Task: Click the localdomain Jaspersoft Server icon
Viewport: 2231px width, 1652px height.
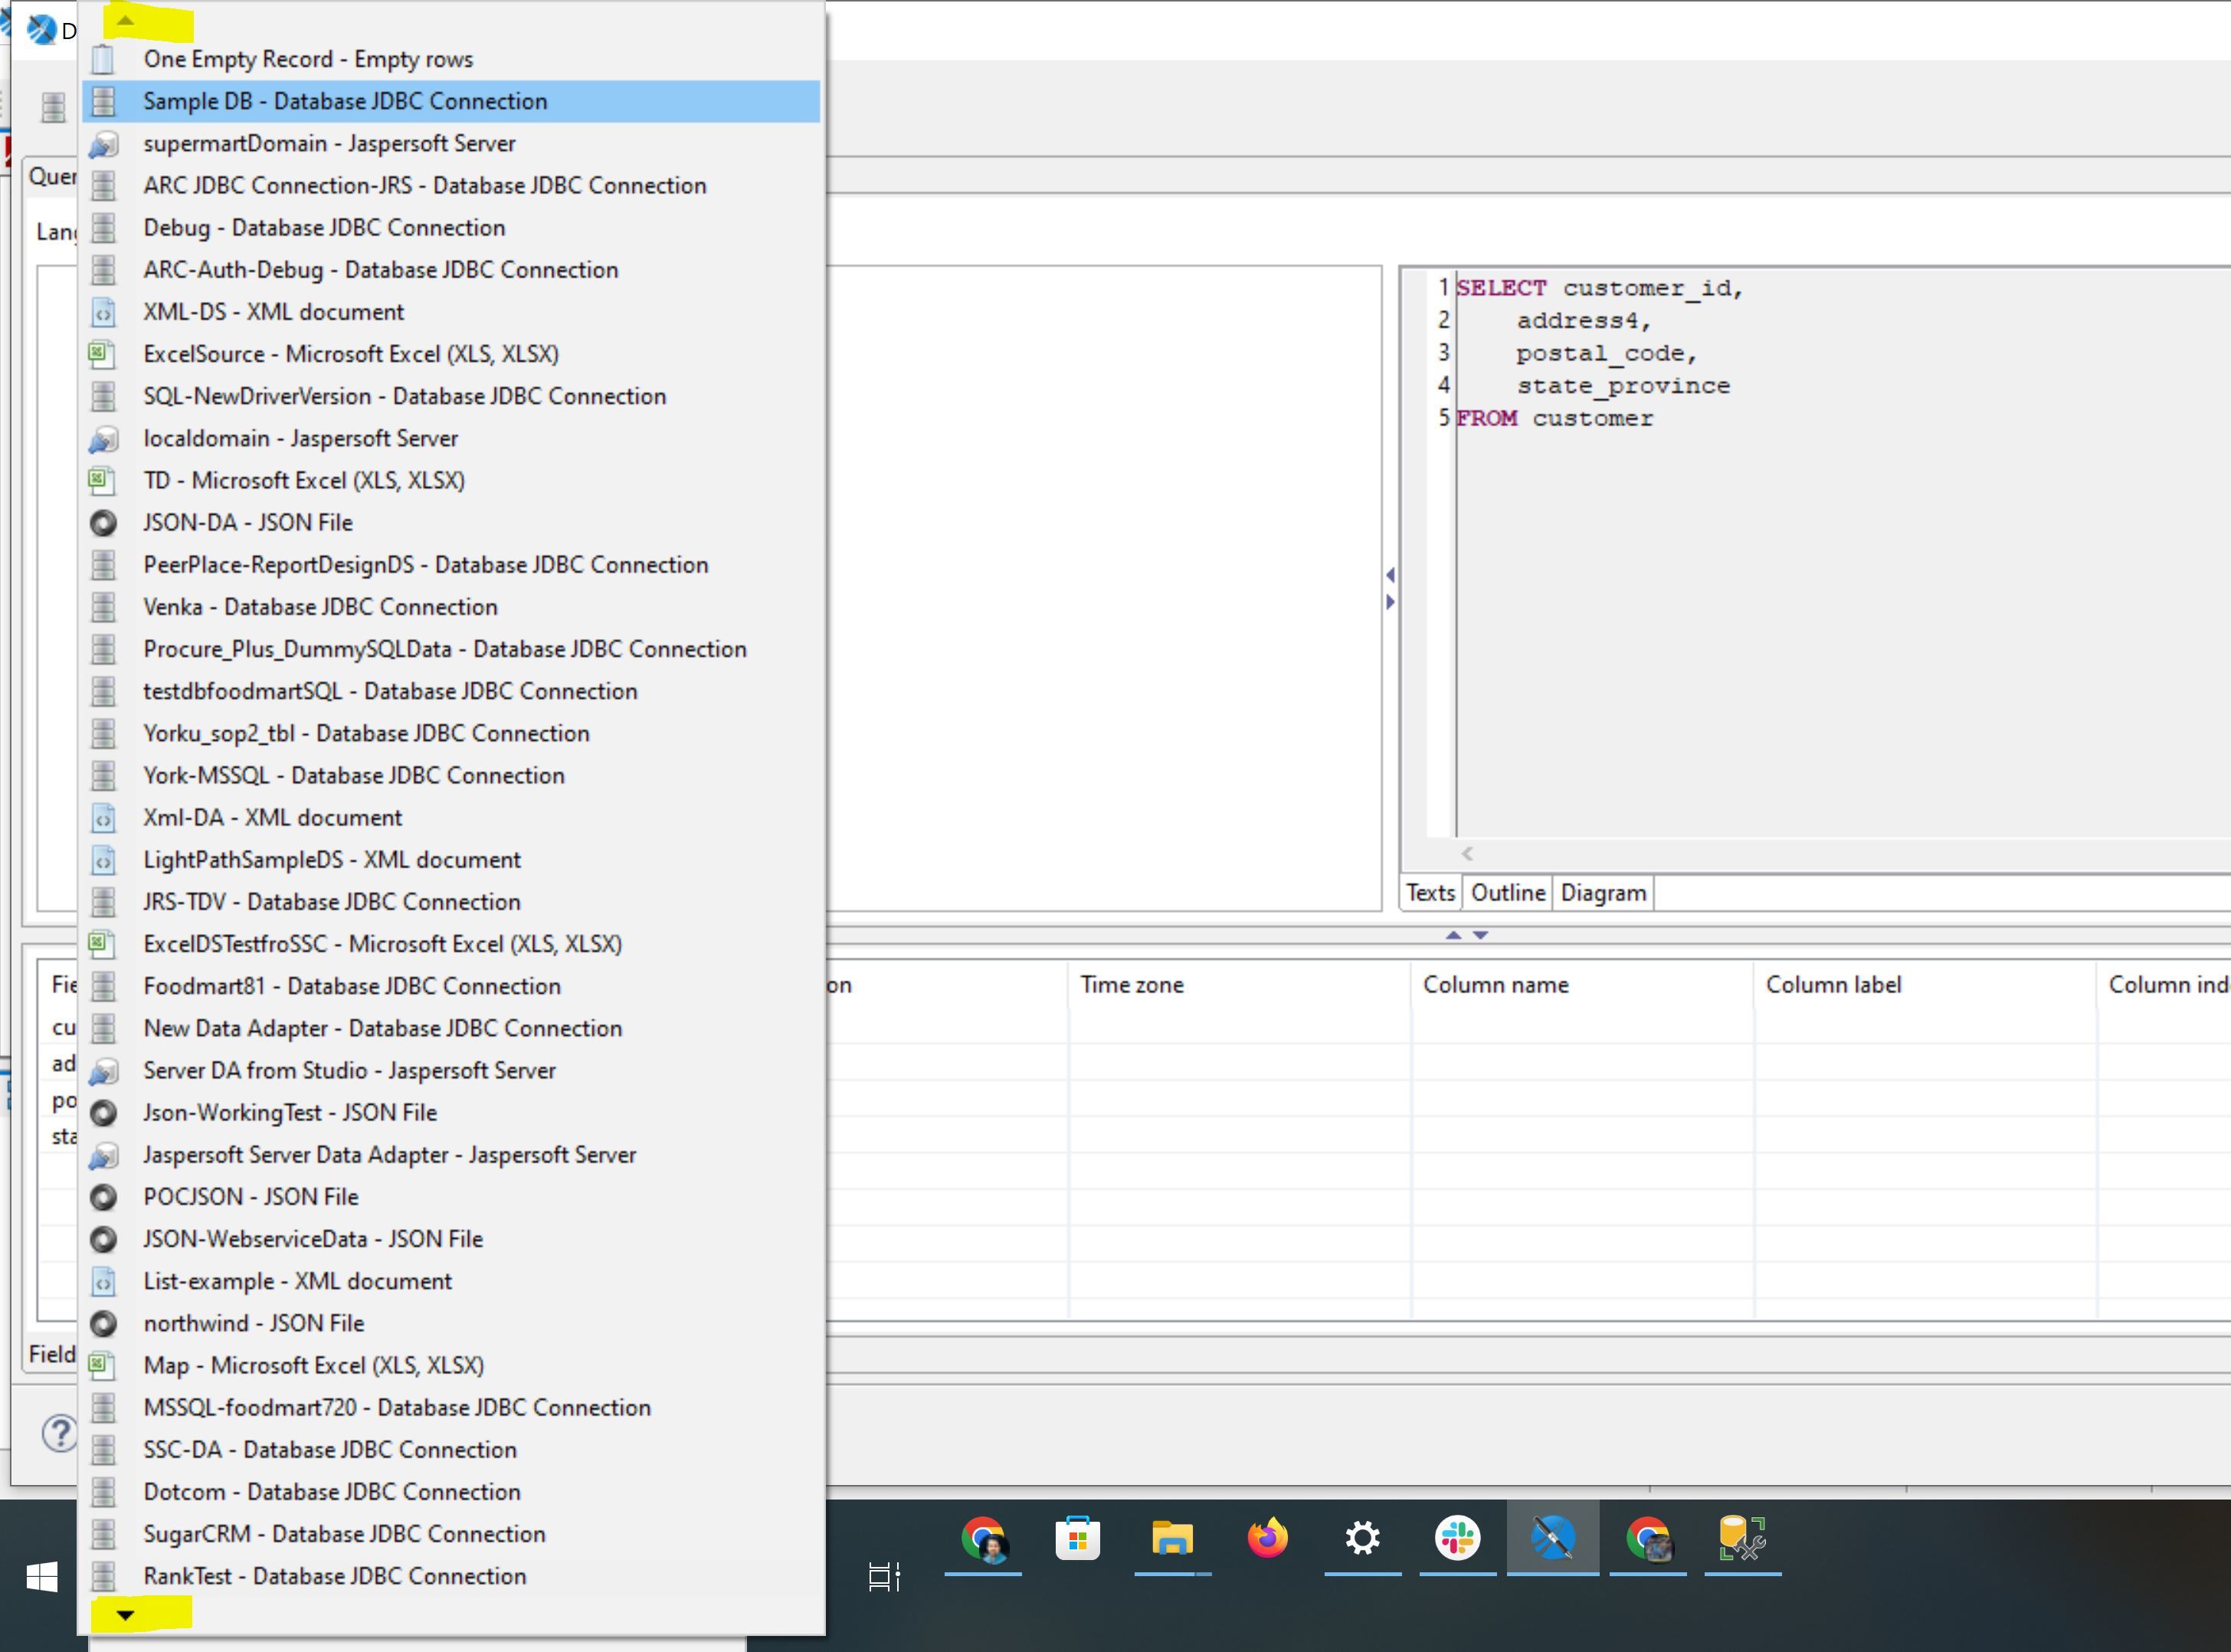Action: [103, 438]
